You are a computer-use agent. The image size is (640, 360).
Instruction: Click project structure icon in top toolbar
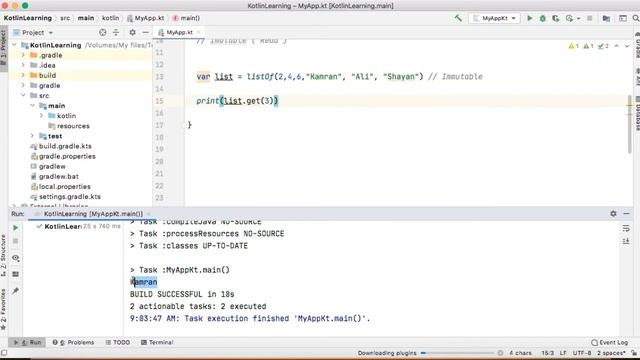606,18
